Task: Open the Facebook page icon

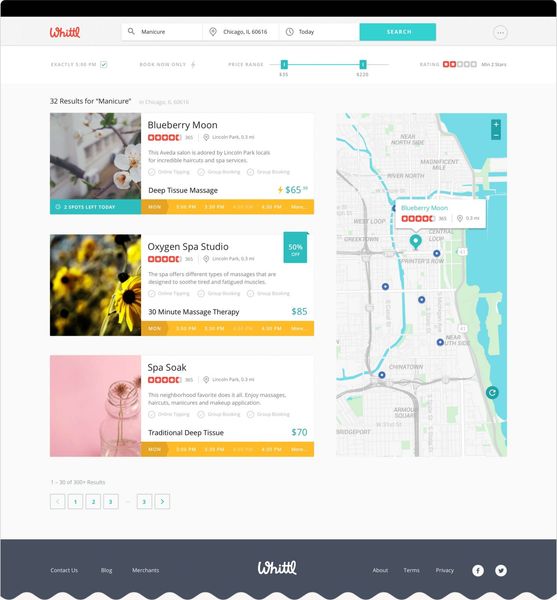Action: tap(477, 571)
